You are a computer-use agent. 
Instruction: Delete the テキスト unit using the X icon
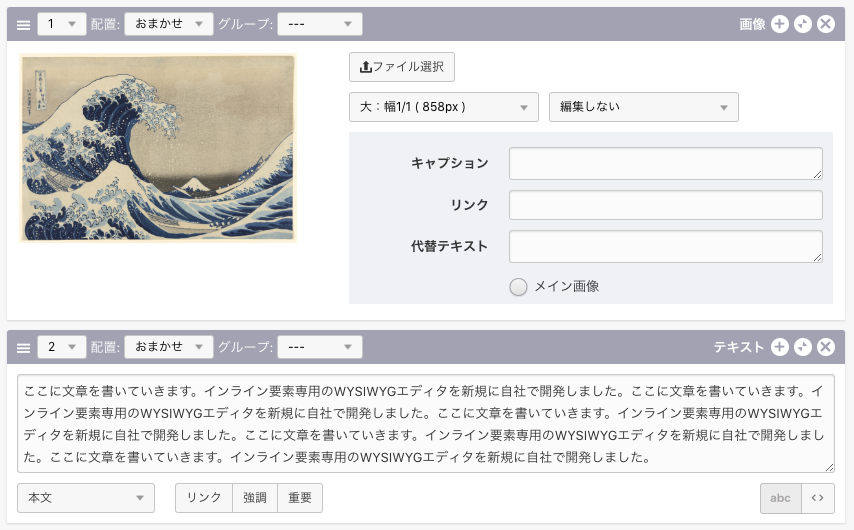pos(826,347)
